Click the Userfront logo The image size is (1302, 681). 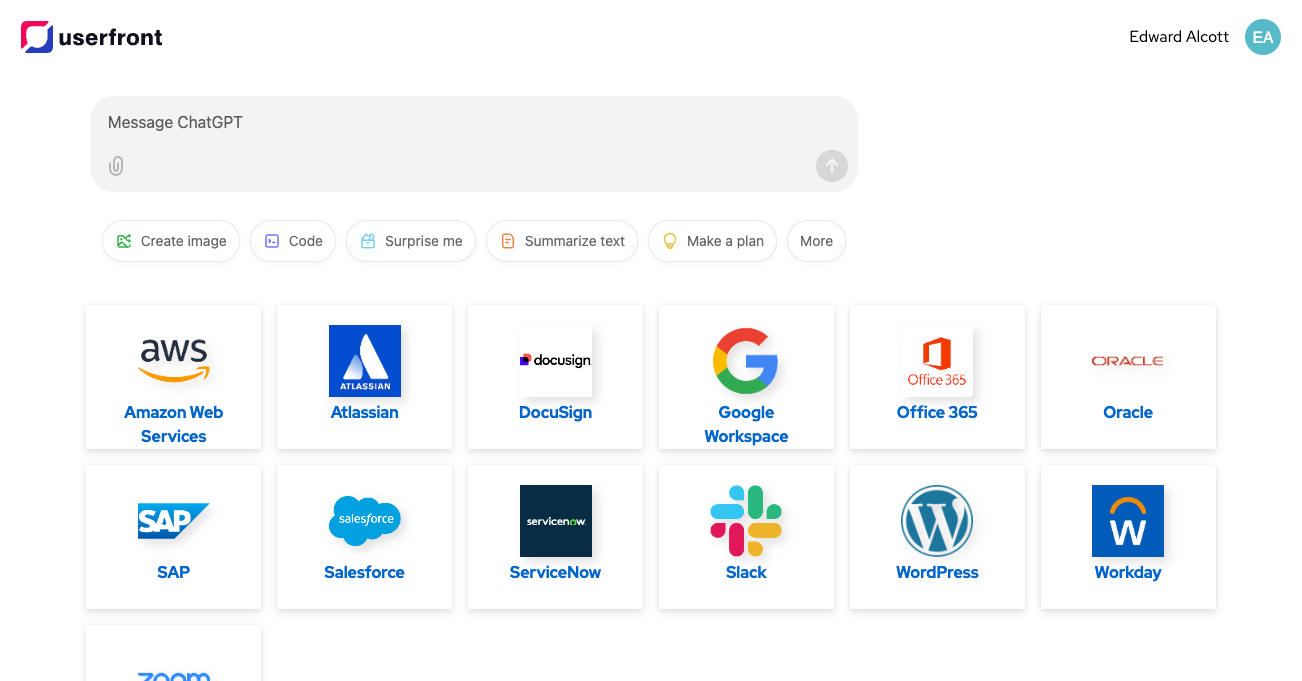point(91,38)
